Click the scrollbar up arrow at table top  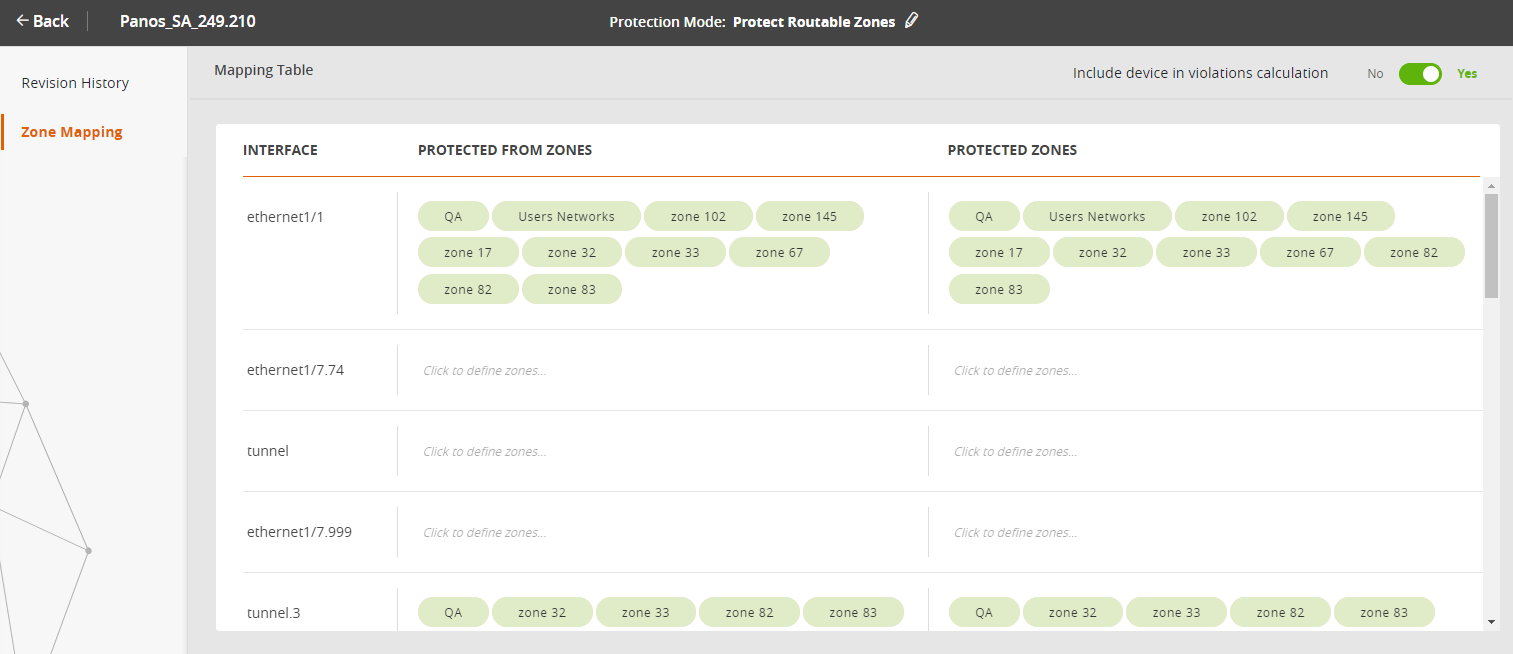[x=1491, y=186]
